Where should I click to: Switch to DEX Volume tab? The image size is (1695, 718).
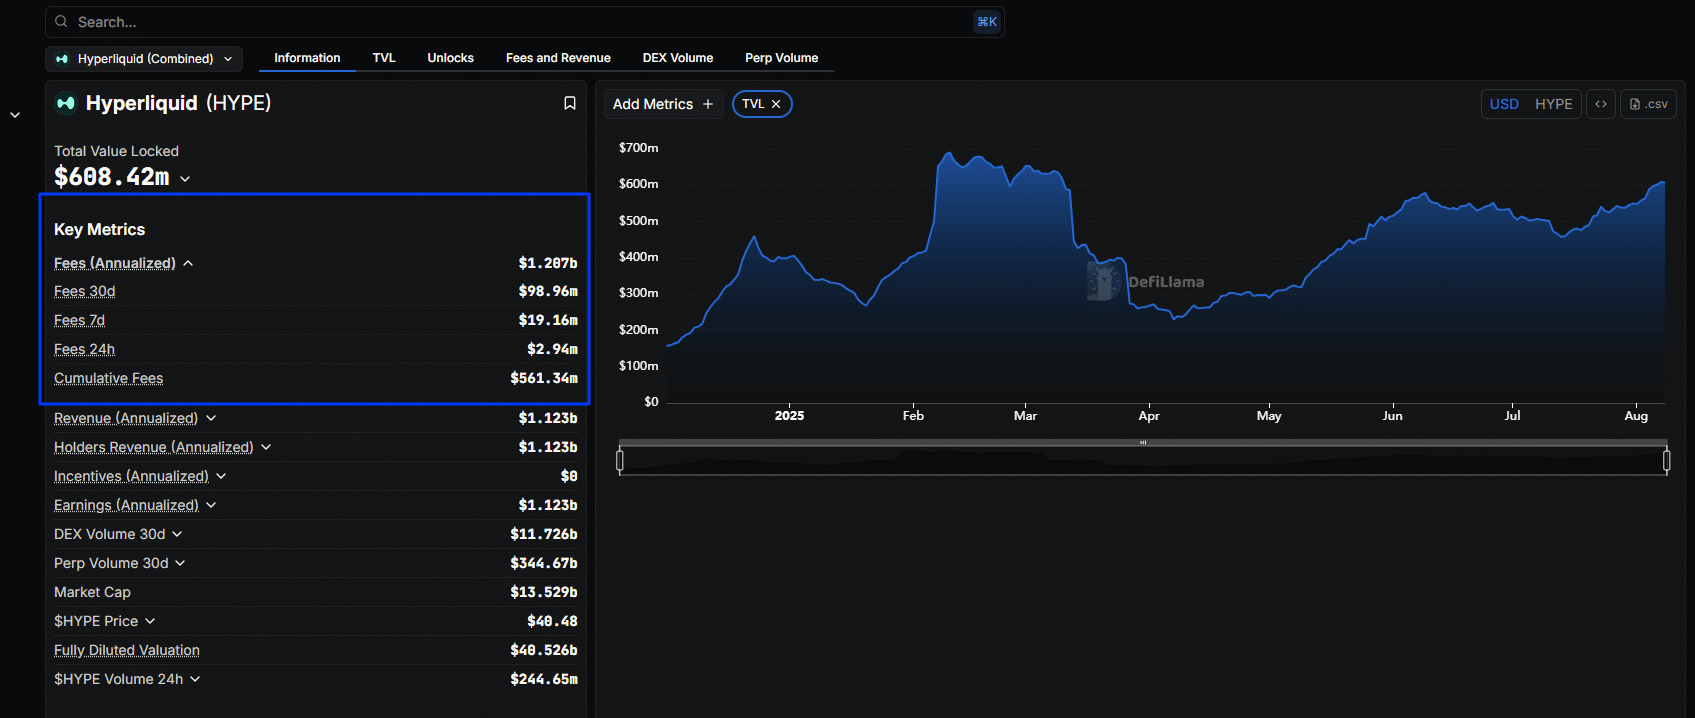pos(678,58)
